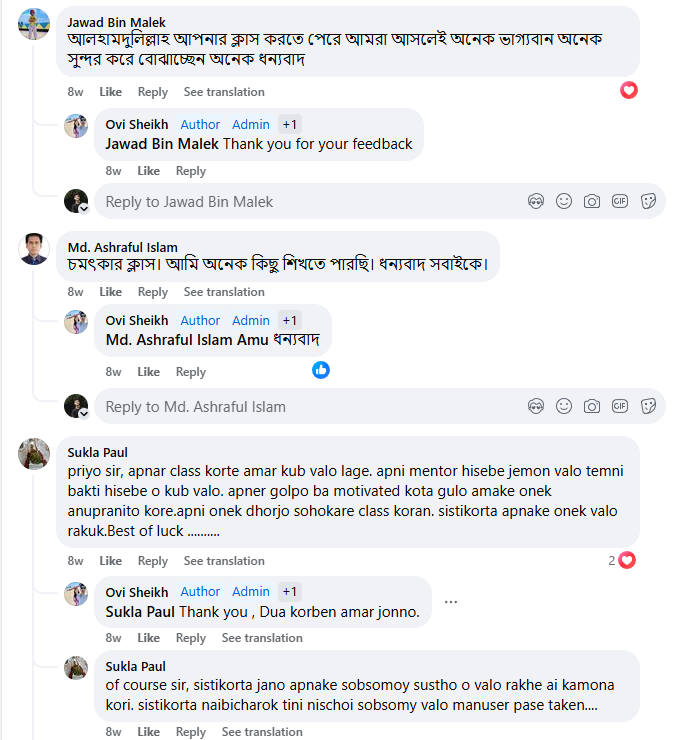Open emoji picker in Jawad Bin Malek reply
682x740 pixels.
point(564,201)
